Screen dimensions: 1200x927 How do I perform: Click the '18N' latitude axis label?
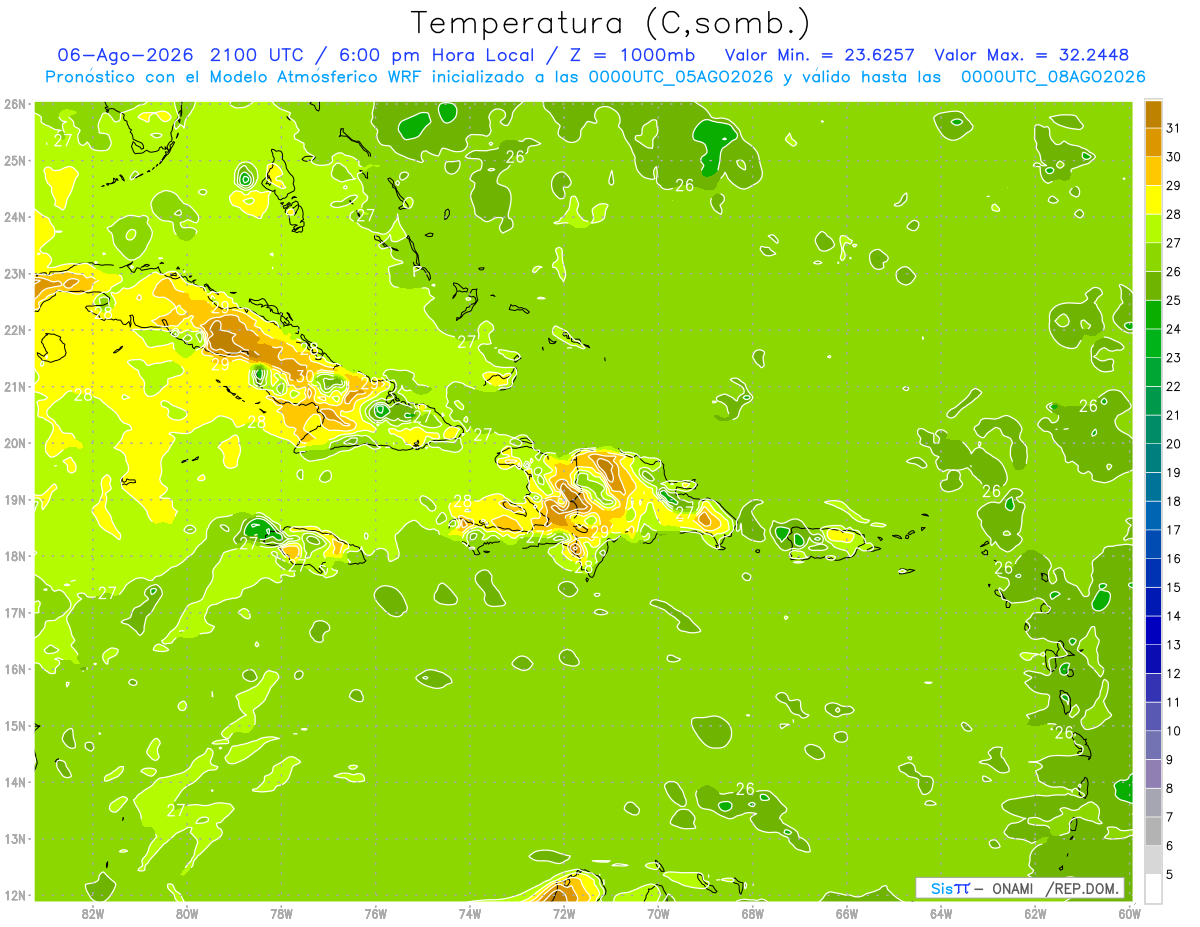tap(16, 556)
